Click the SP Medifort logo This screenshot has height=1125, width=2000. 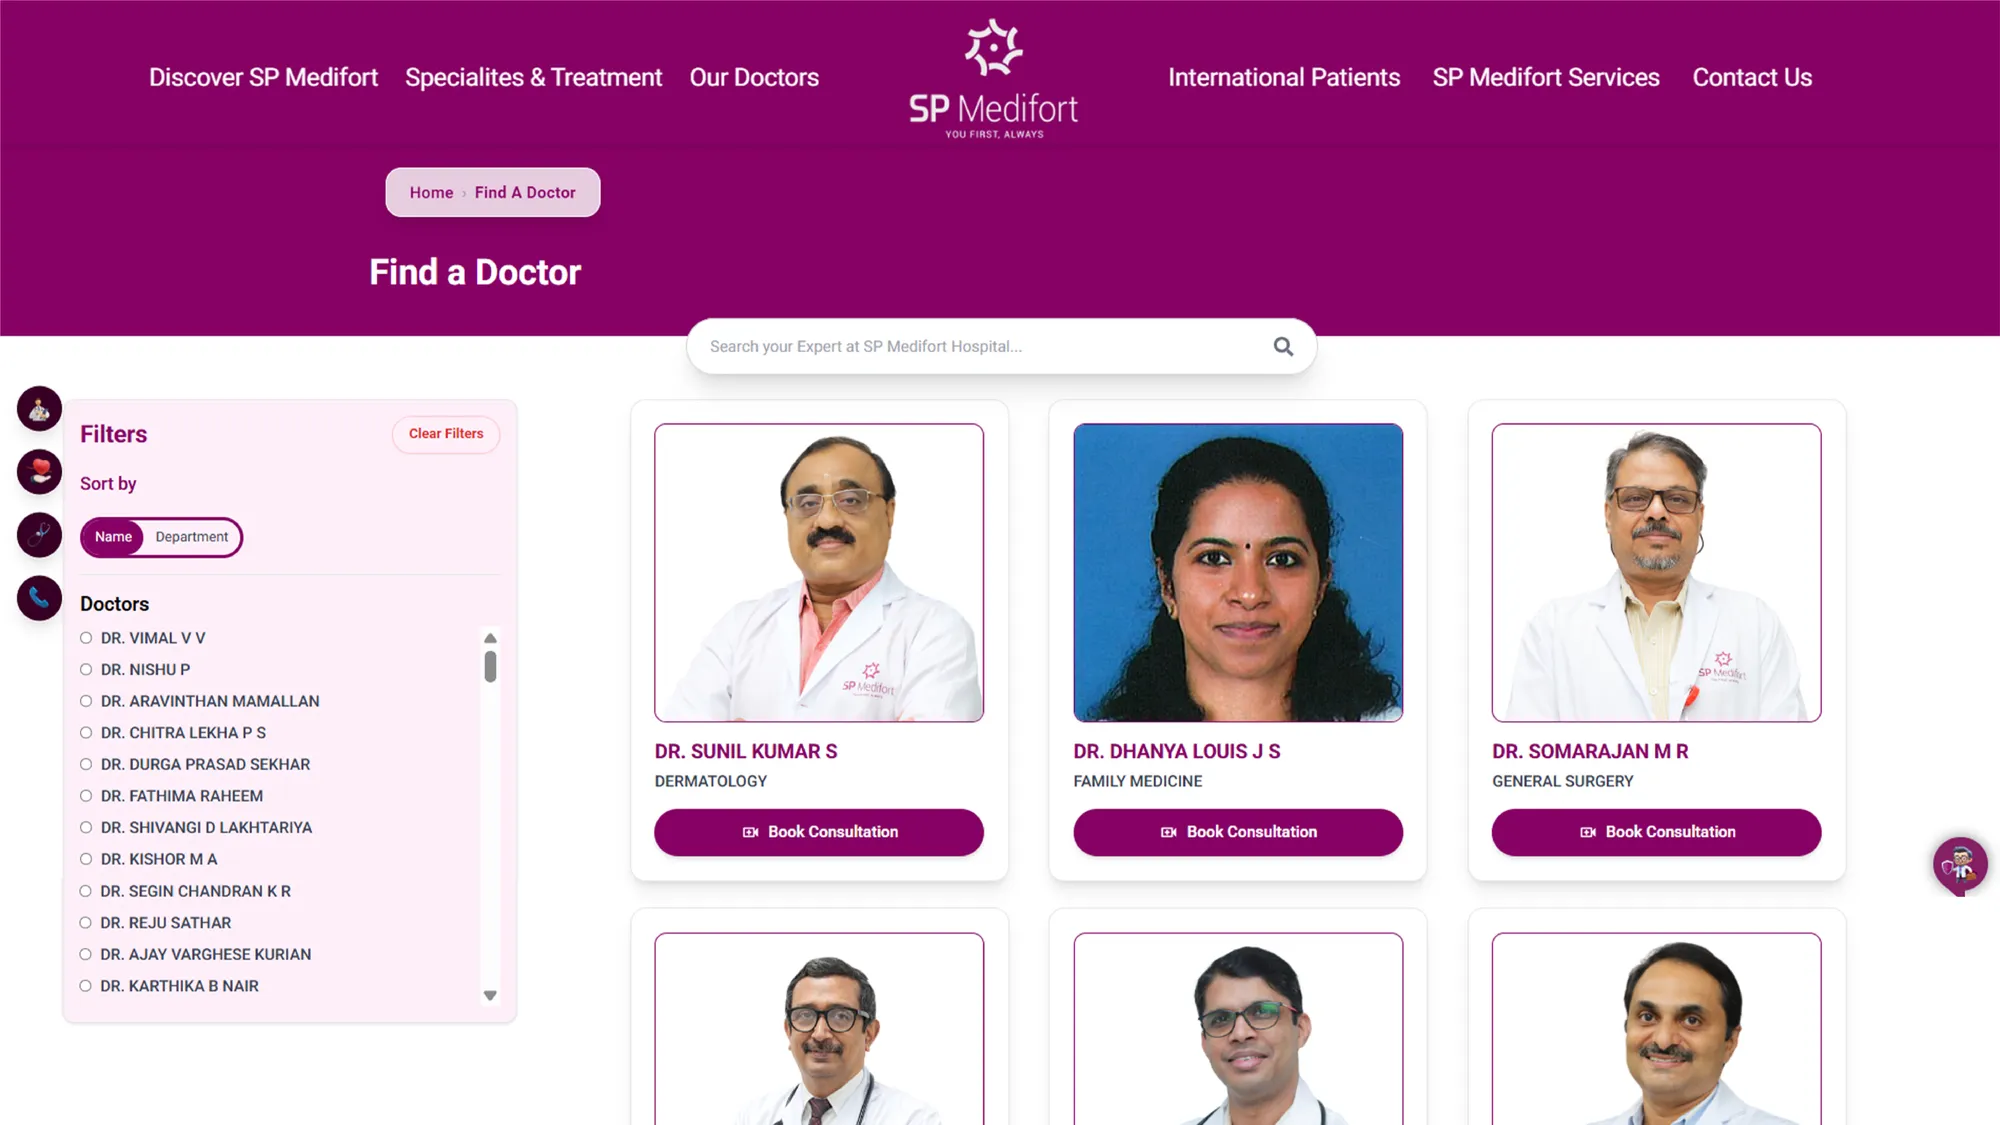993,79
